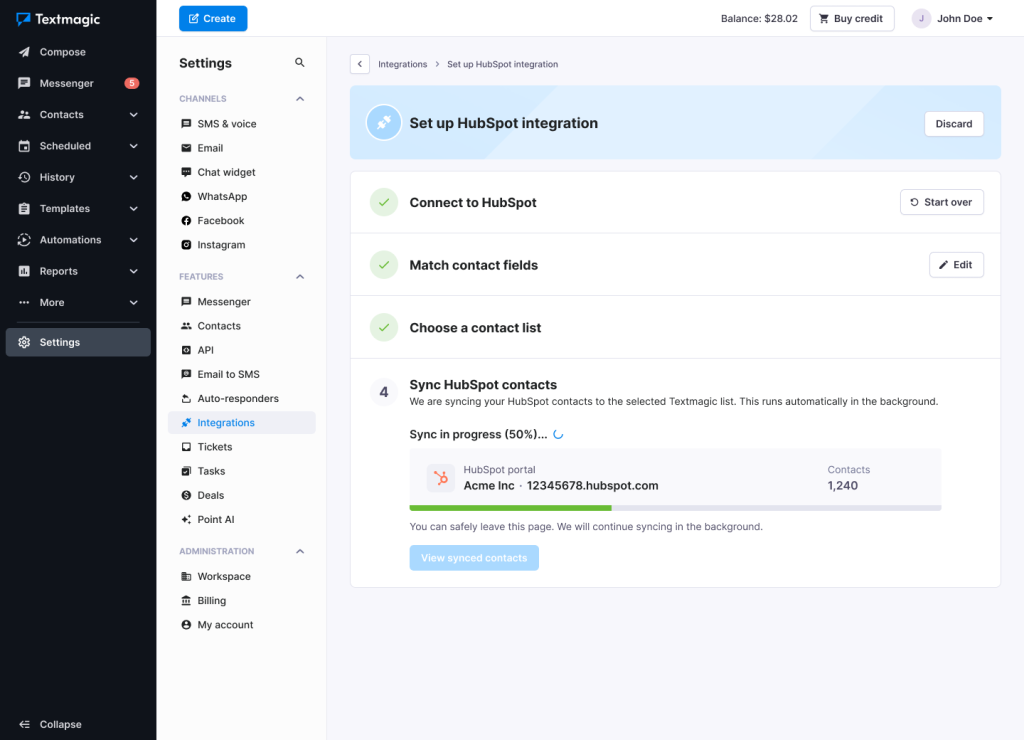Image resolution: width=1024 pixels, height=740 pixels.
Task: Click the Reports chart icon
Action: tap(24, 271)
